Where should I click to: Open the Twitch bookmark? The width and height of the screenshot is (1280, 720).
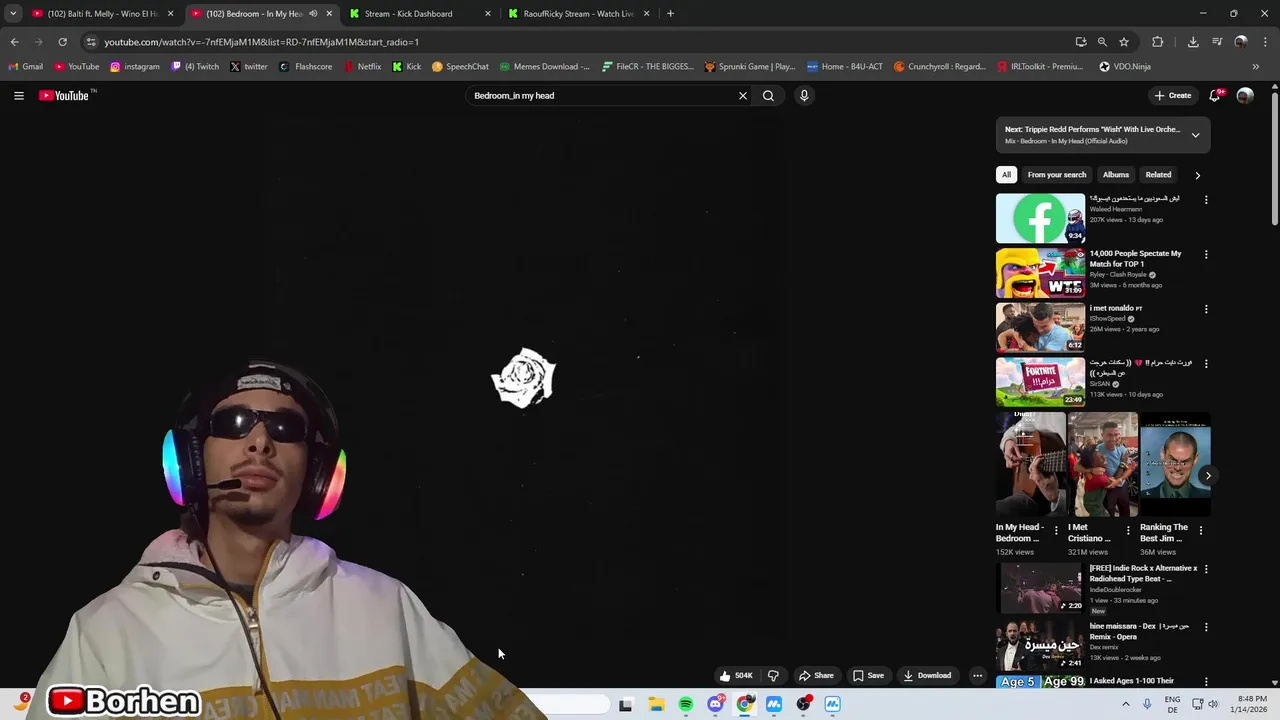click(x=195, y=67)
